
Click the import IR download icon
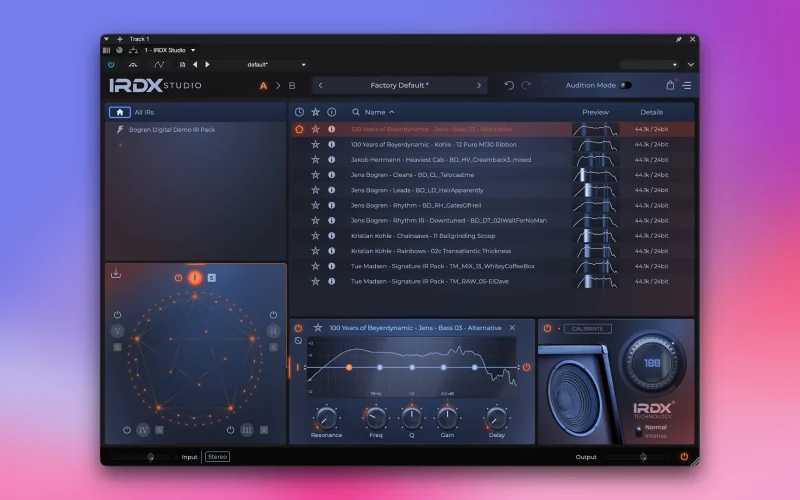(x=116, y=273)
